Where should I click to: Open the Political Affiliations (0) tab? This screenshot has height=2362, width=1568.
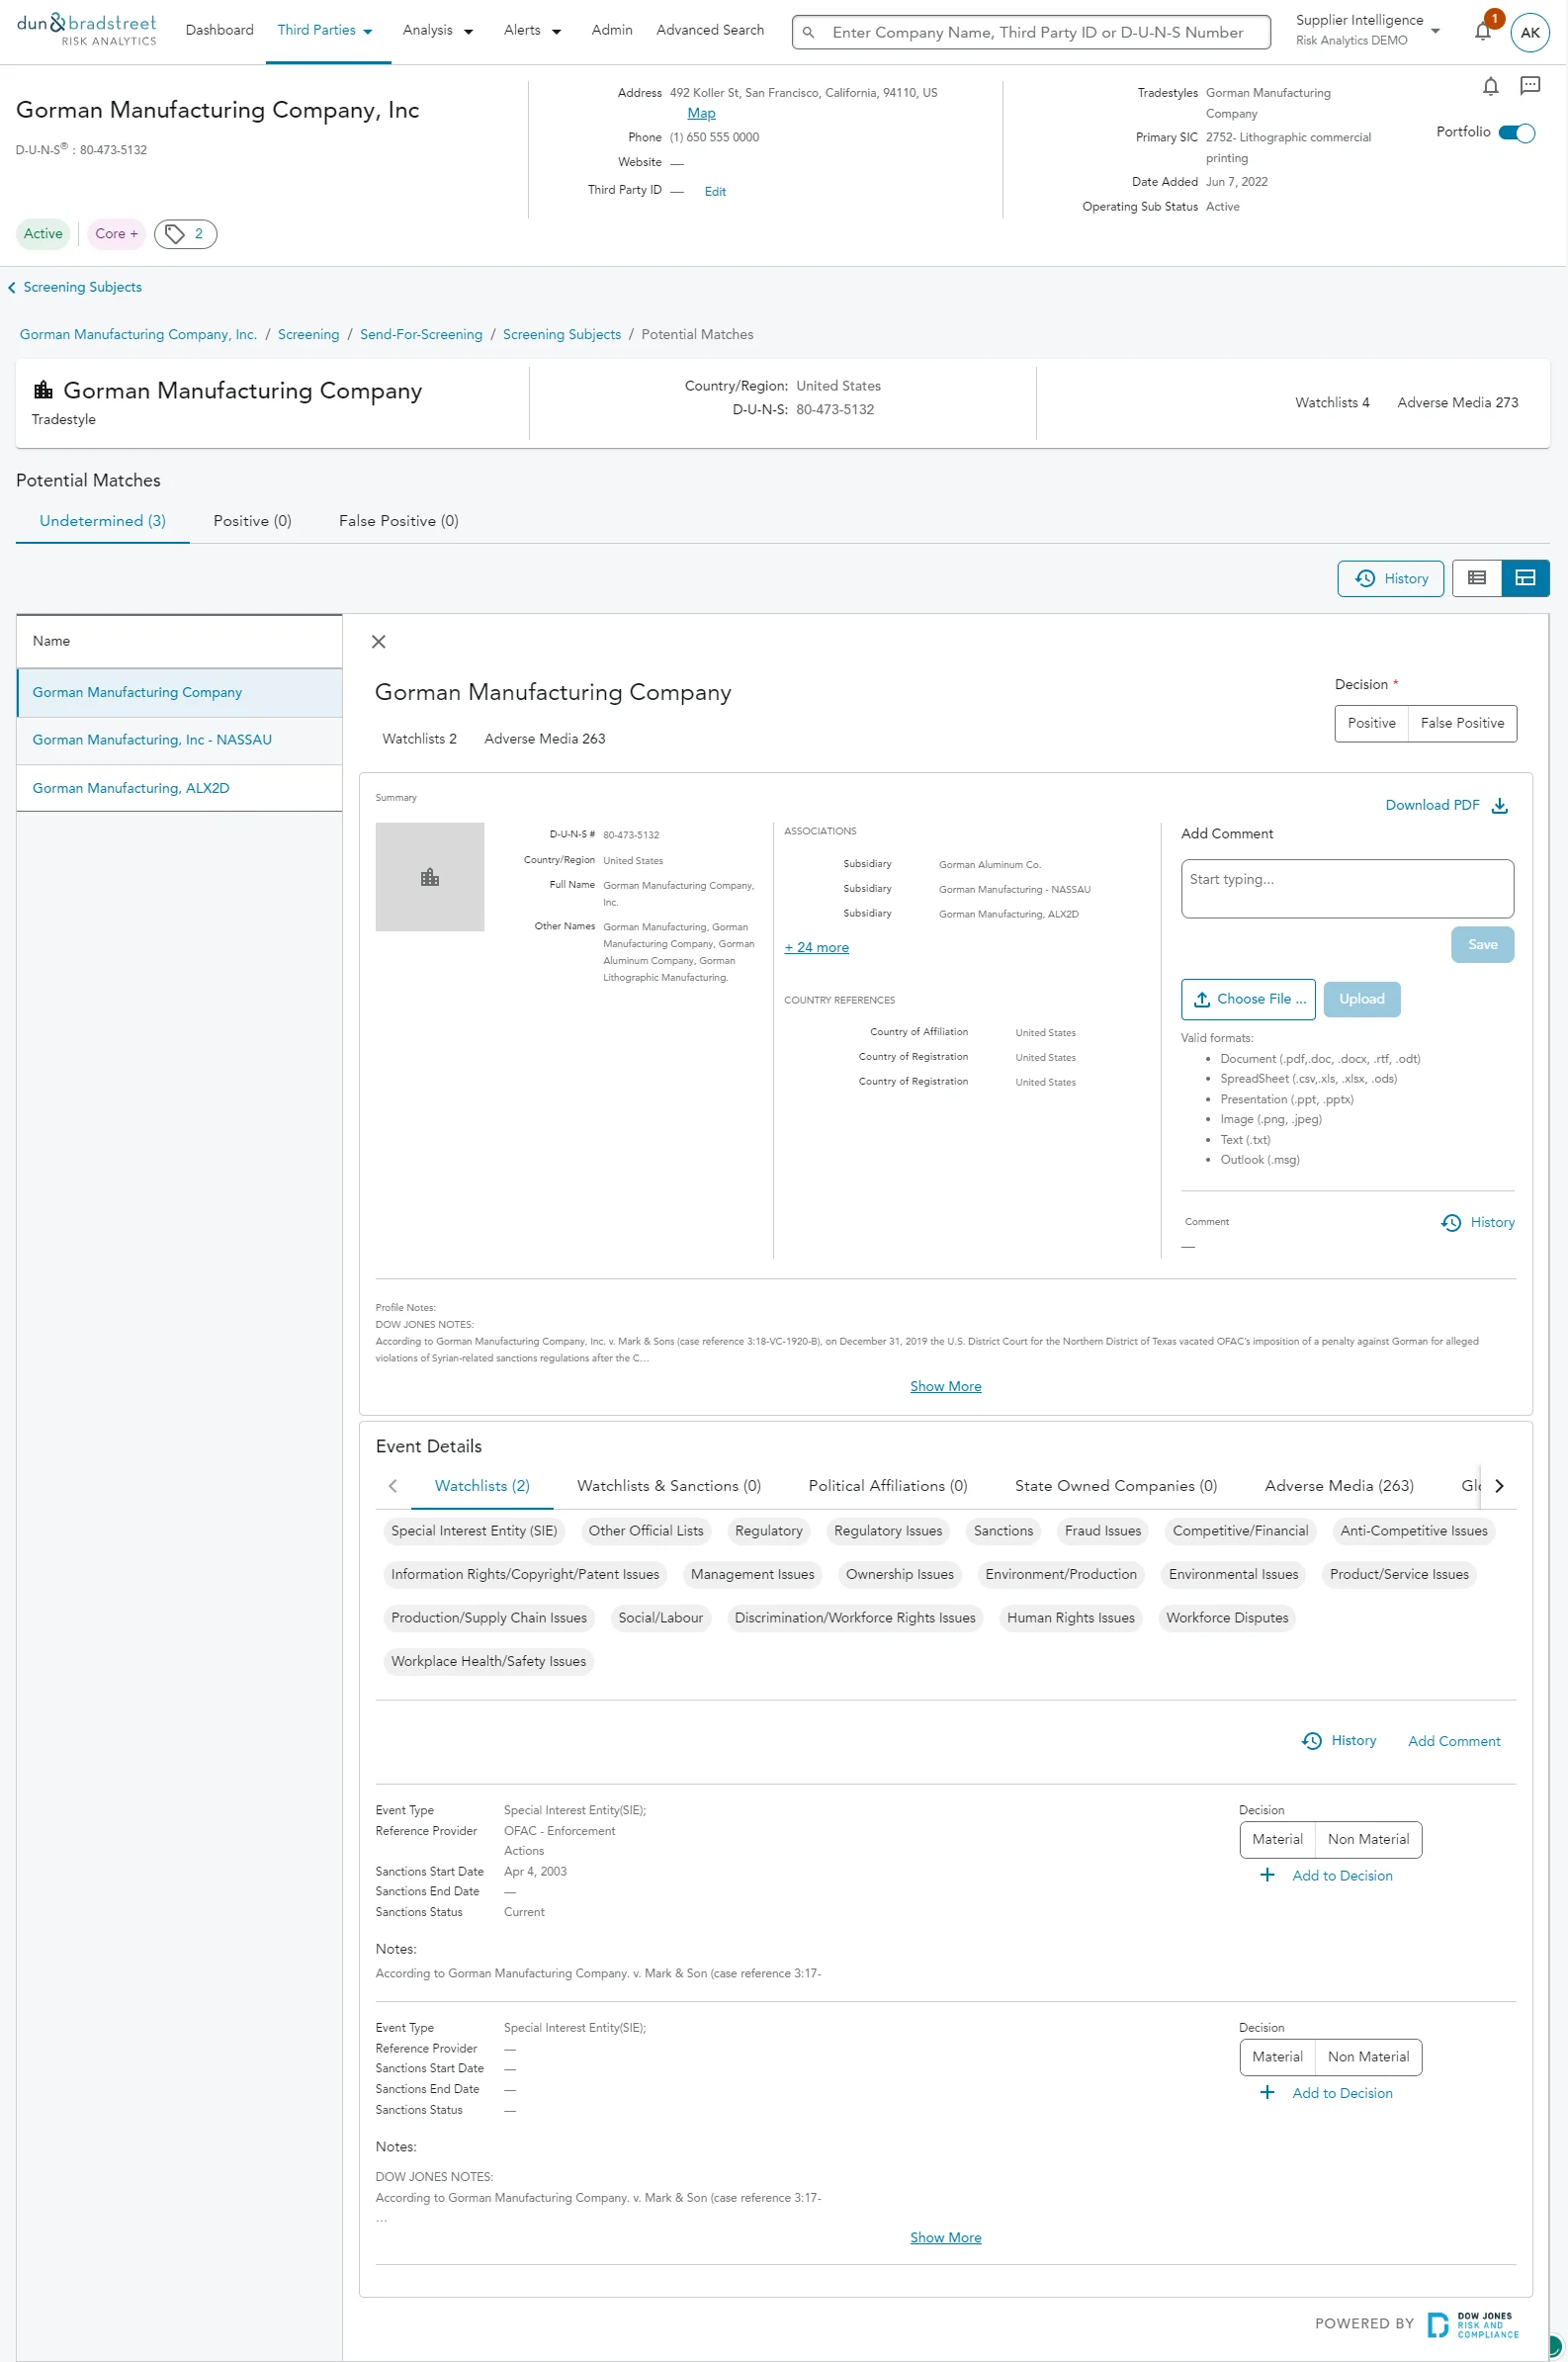click(x=887, y=1486)
